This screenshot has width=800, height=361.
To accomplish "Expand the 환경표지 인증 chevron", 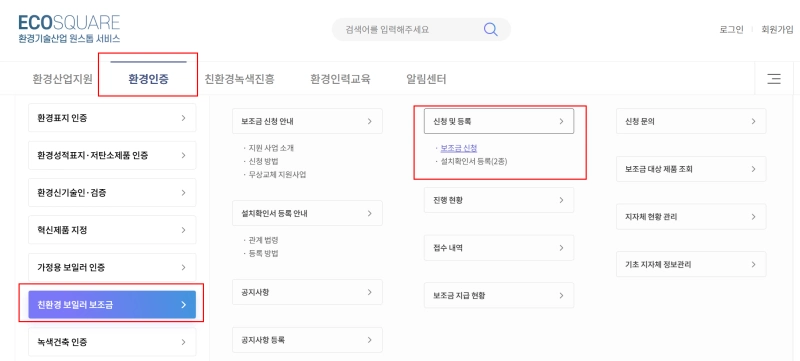I will pyautogui.click(x=183, y=118).
